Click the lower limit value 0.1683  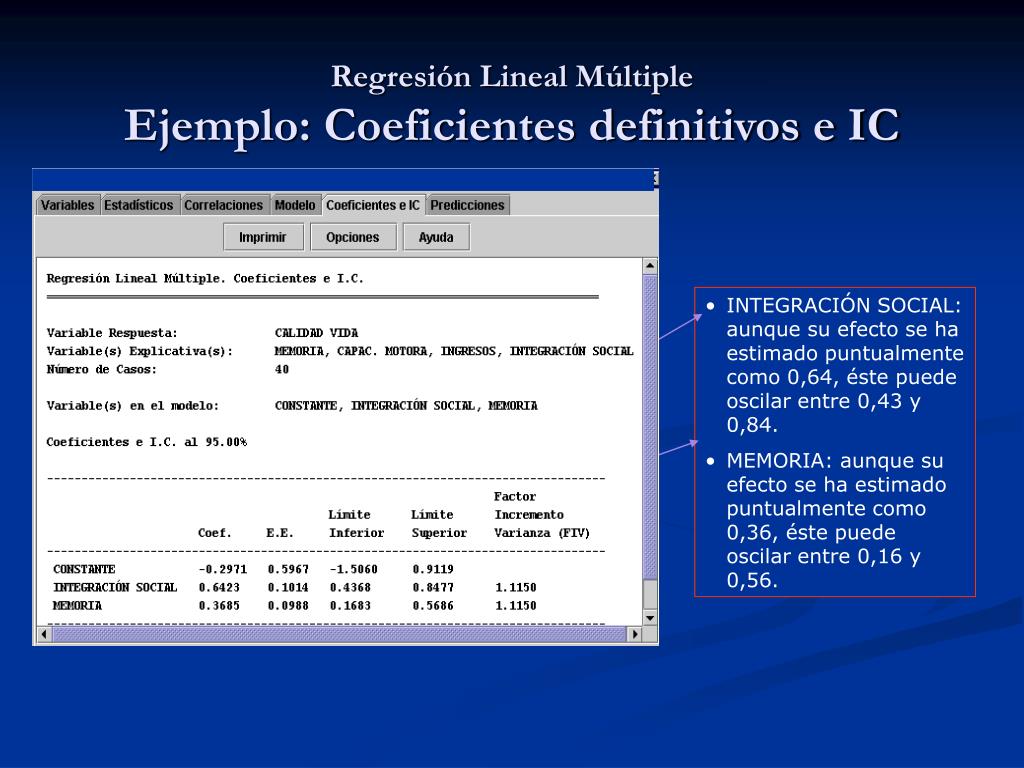pos(350,606)
